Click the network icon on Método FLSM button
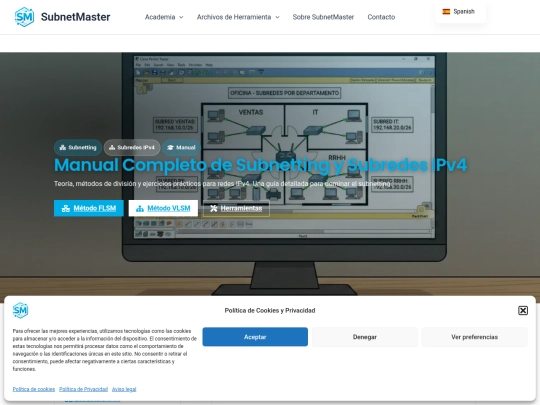This screenshot has height=405, width=540. [x=65, y=208]
